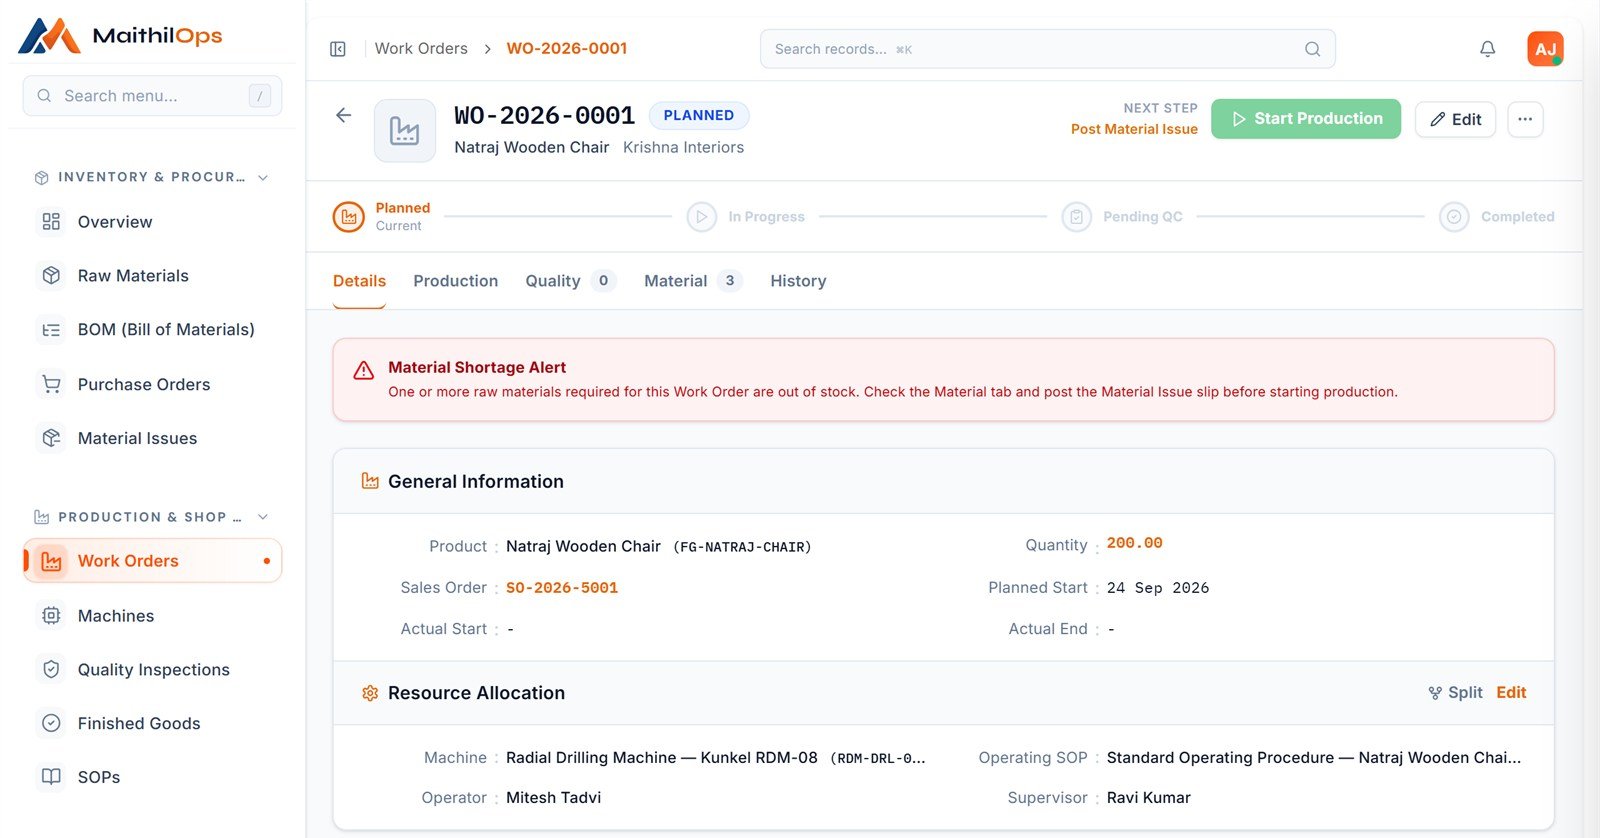Click the General Information factory icon

[370, 481]
